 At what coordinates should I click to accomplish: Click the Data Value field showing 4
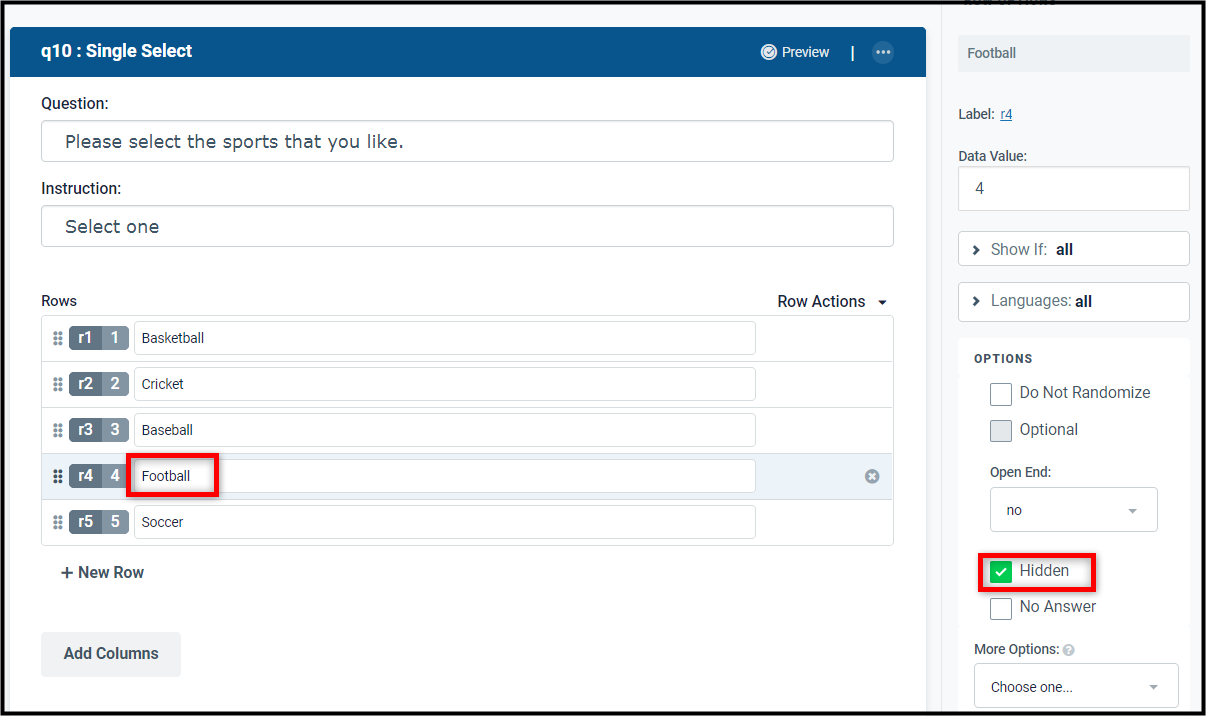(1074, 188)
